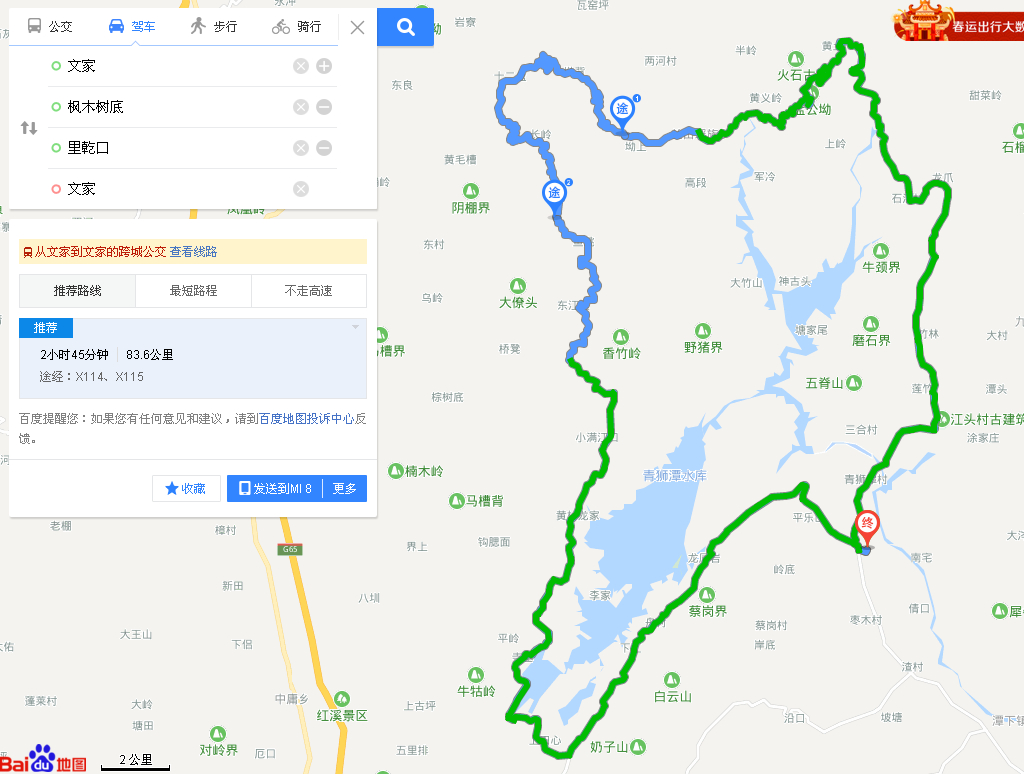This screenshot has height=774, width=1024.
Task: Open 查看线路 link for intercity bus
Action: click(x=193, y=251)
